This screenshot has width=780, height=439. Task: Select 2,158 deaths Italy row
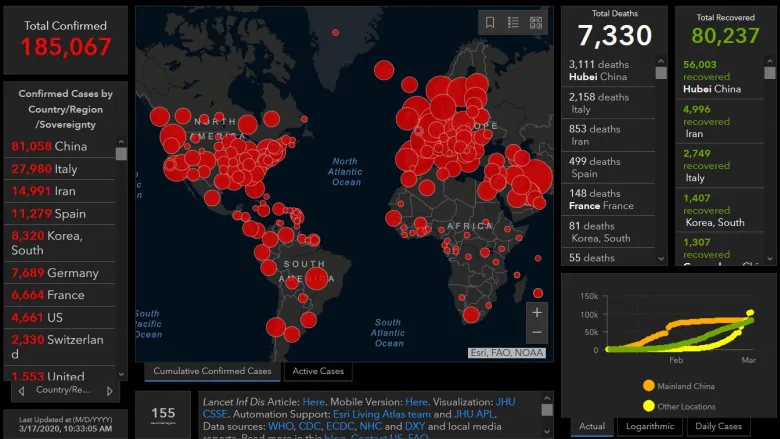(x=608, y=103)
